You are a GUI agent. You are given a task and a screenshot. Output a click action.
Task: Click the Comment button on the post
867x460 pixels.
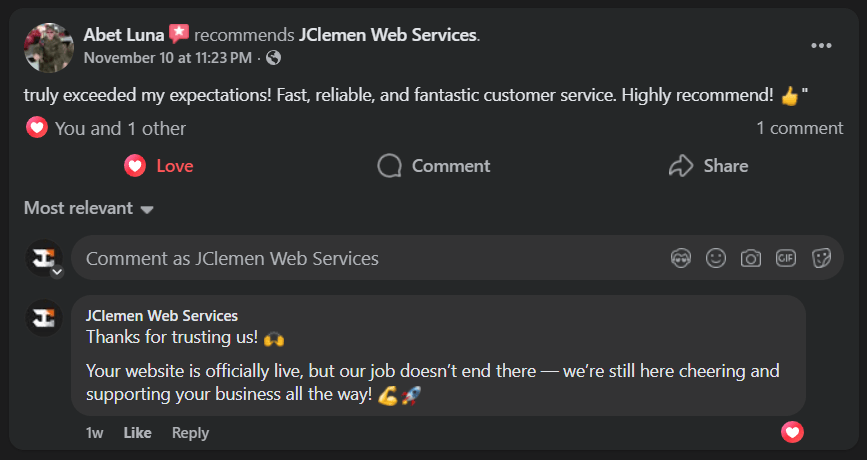click(434, 166)
